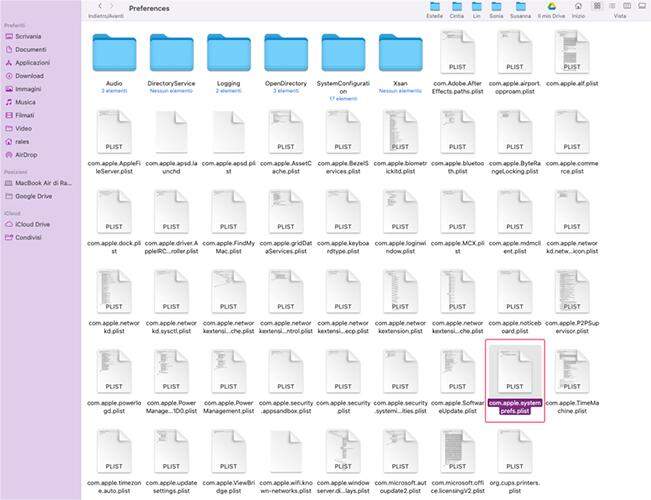Viewport: 651px width, 500px height.
Task: Select MacBook Air di Ra... in sidebar
Action: pyautogui.click(x=40, y=183)
